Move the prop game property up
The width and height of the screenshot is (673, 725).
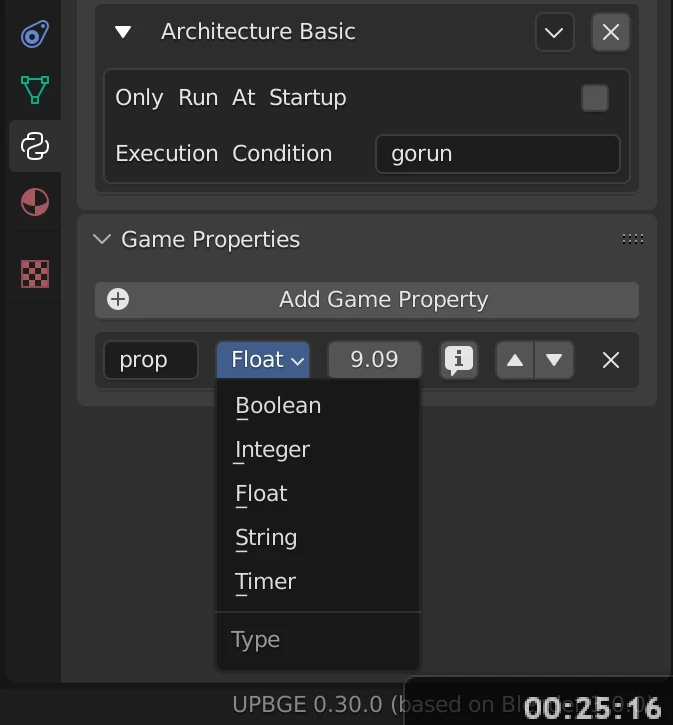click(x=515, y=360)
